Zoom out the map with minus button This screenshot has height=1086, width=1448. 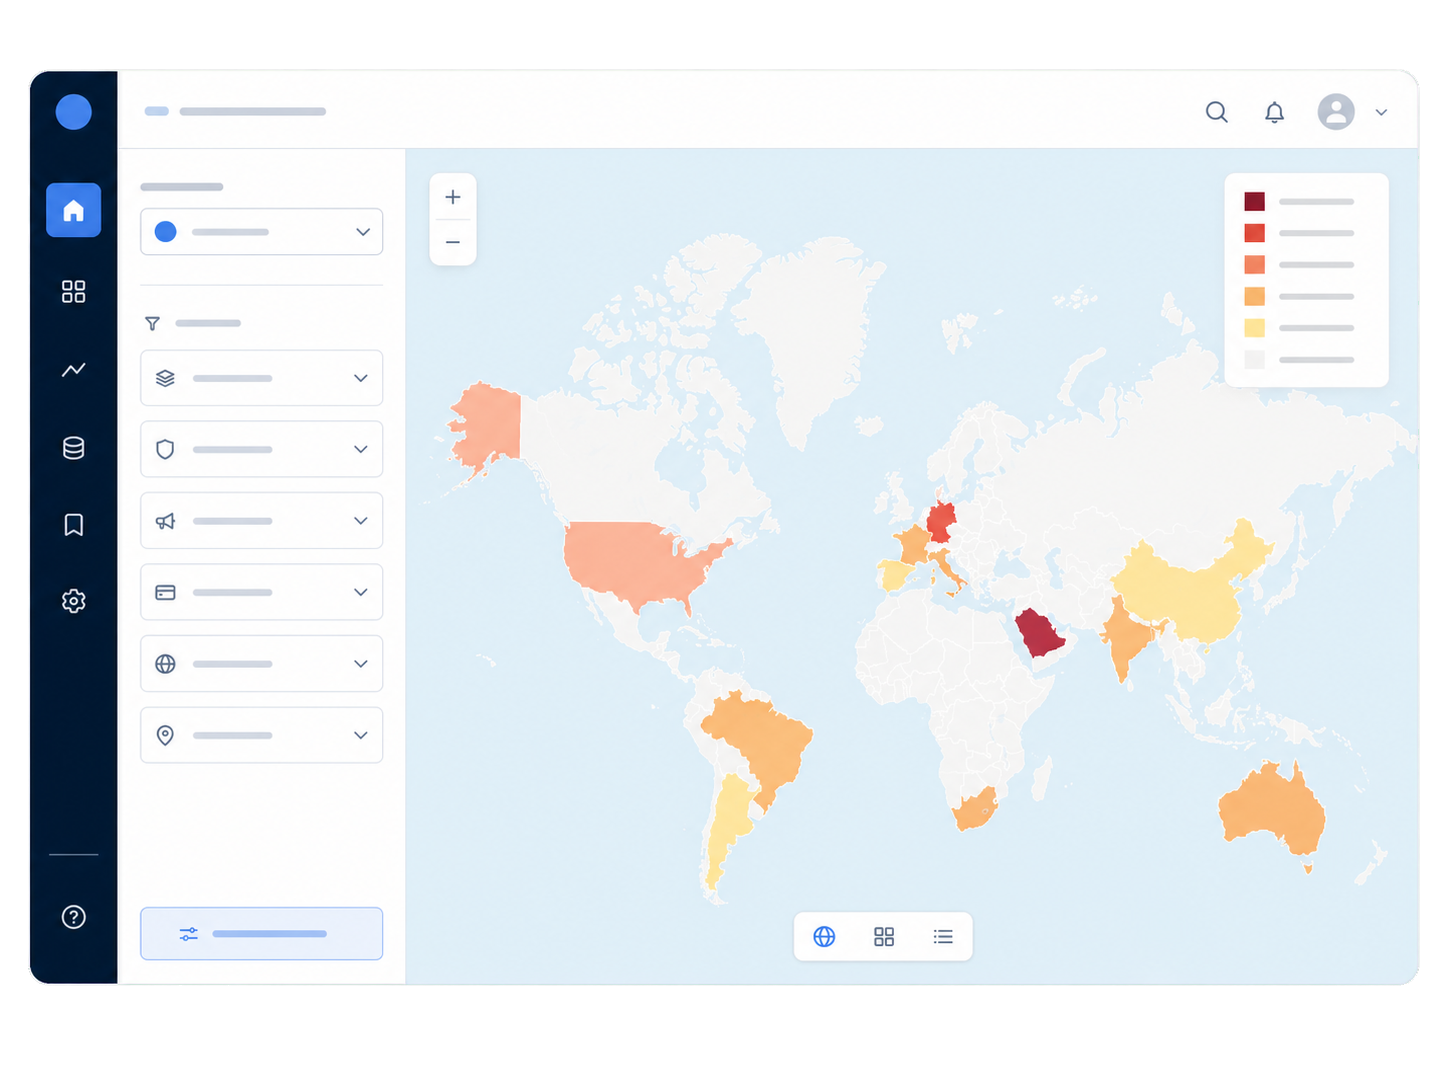coord(453,242)
